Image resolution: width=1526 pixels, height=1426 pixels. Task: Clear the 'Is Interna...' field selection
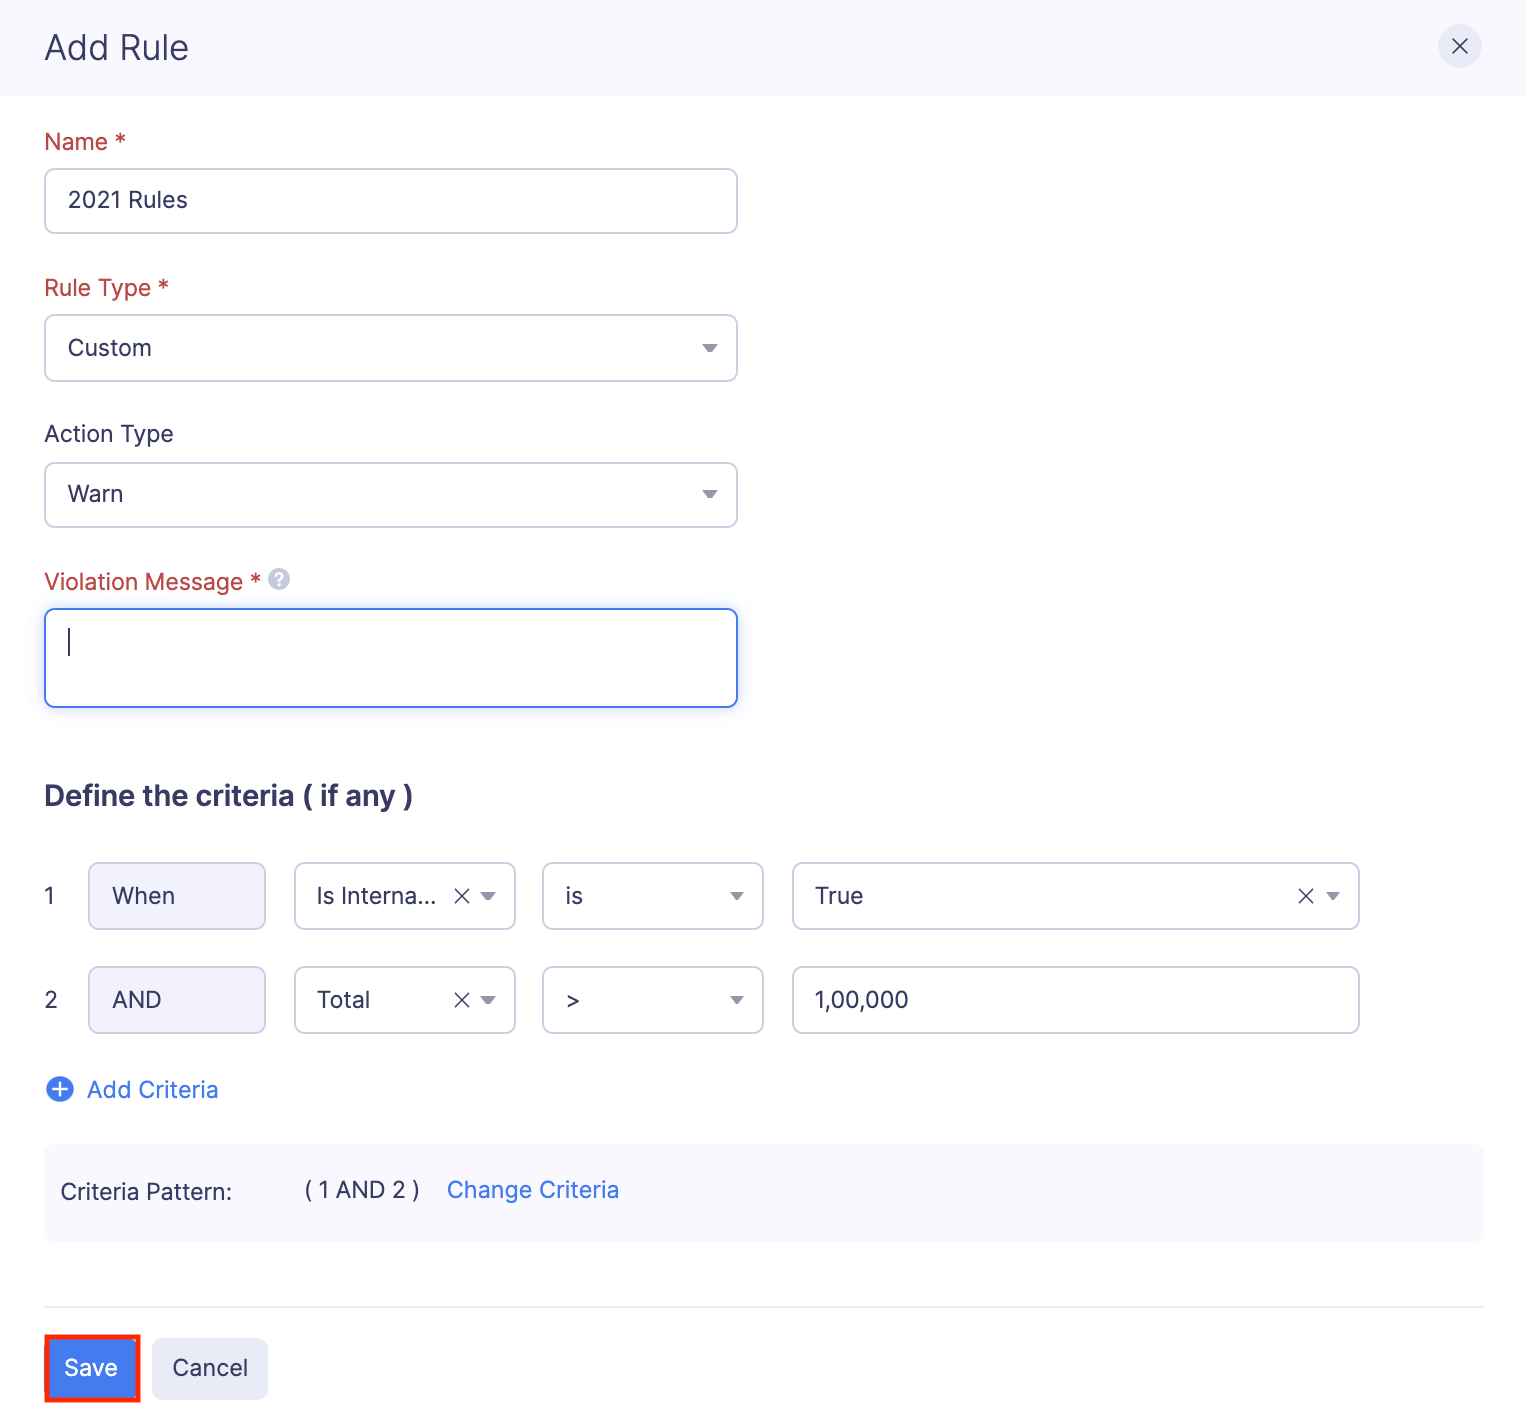click(x=462, y=896)
